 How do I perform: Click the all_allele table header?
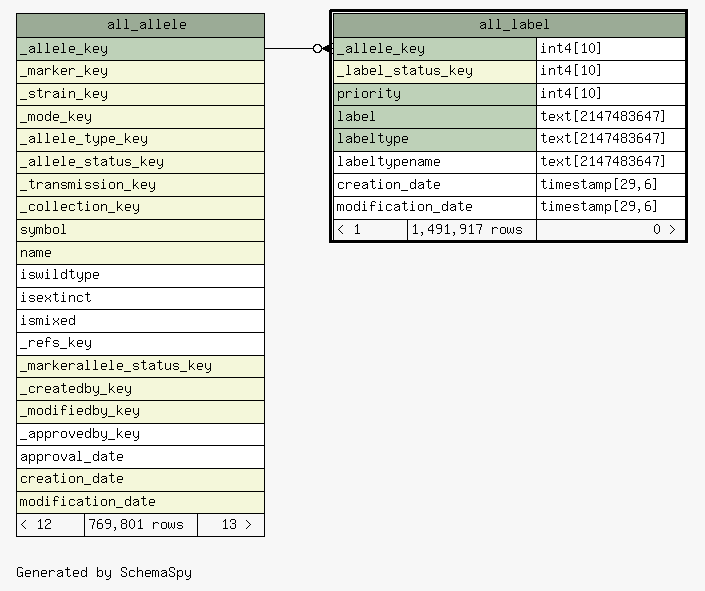[x=140, y=25]
